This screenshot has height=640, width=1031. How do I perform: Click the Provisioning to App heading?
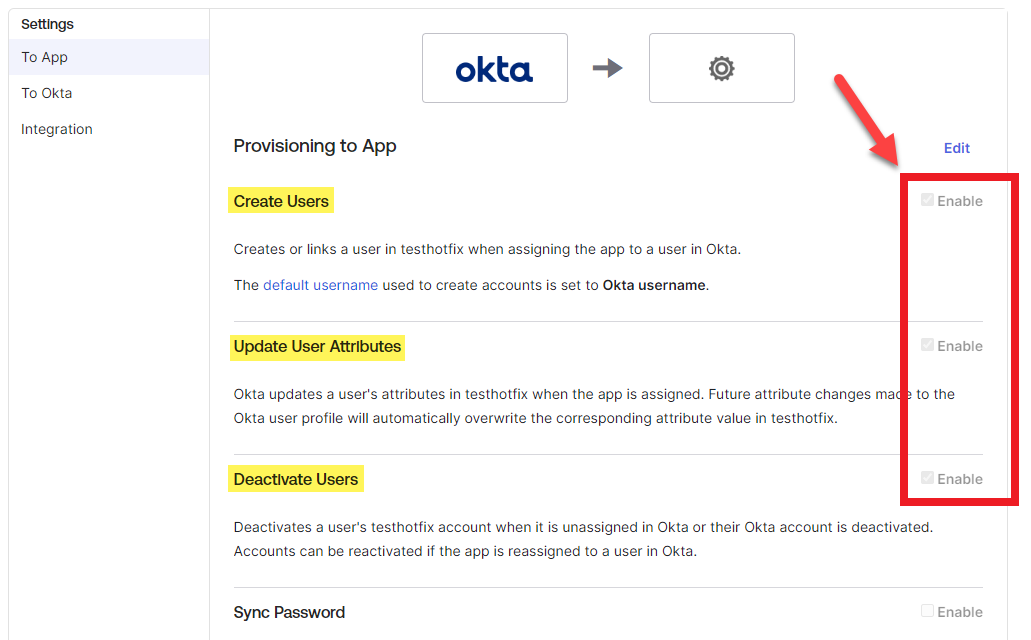(x=315, y=146)
